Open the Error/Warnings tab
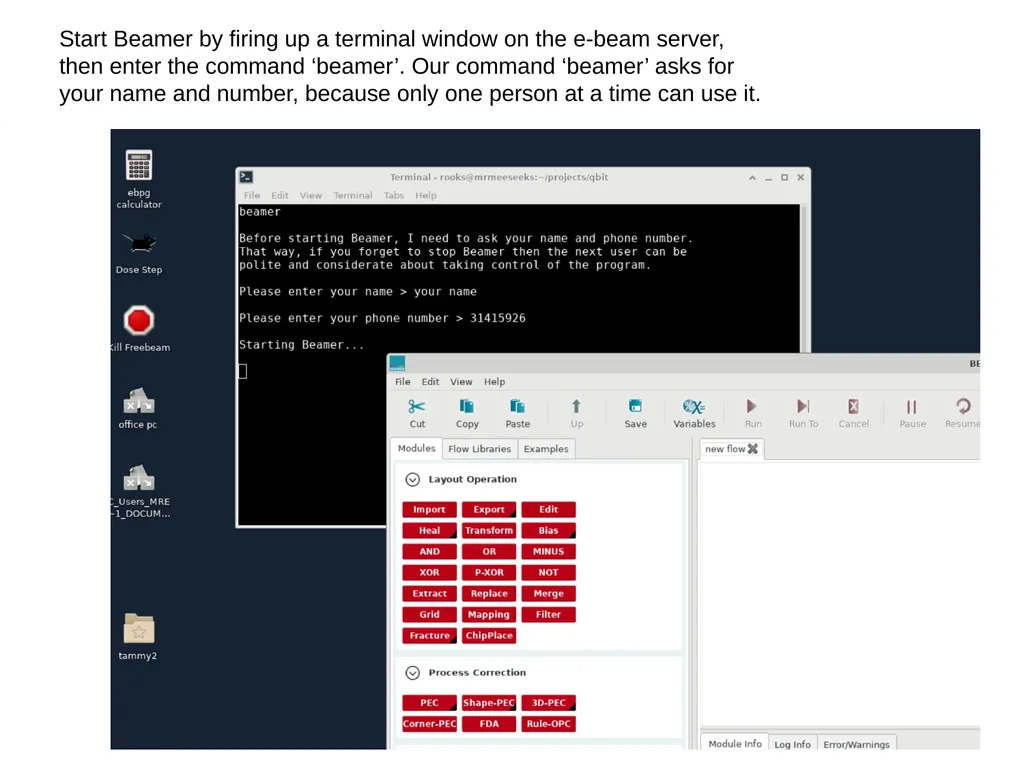1024x768 pixels. (x=856, y=744)
